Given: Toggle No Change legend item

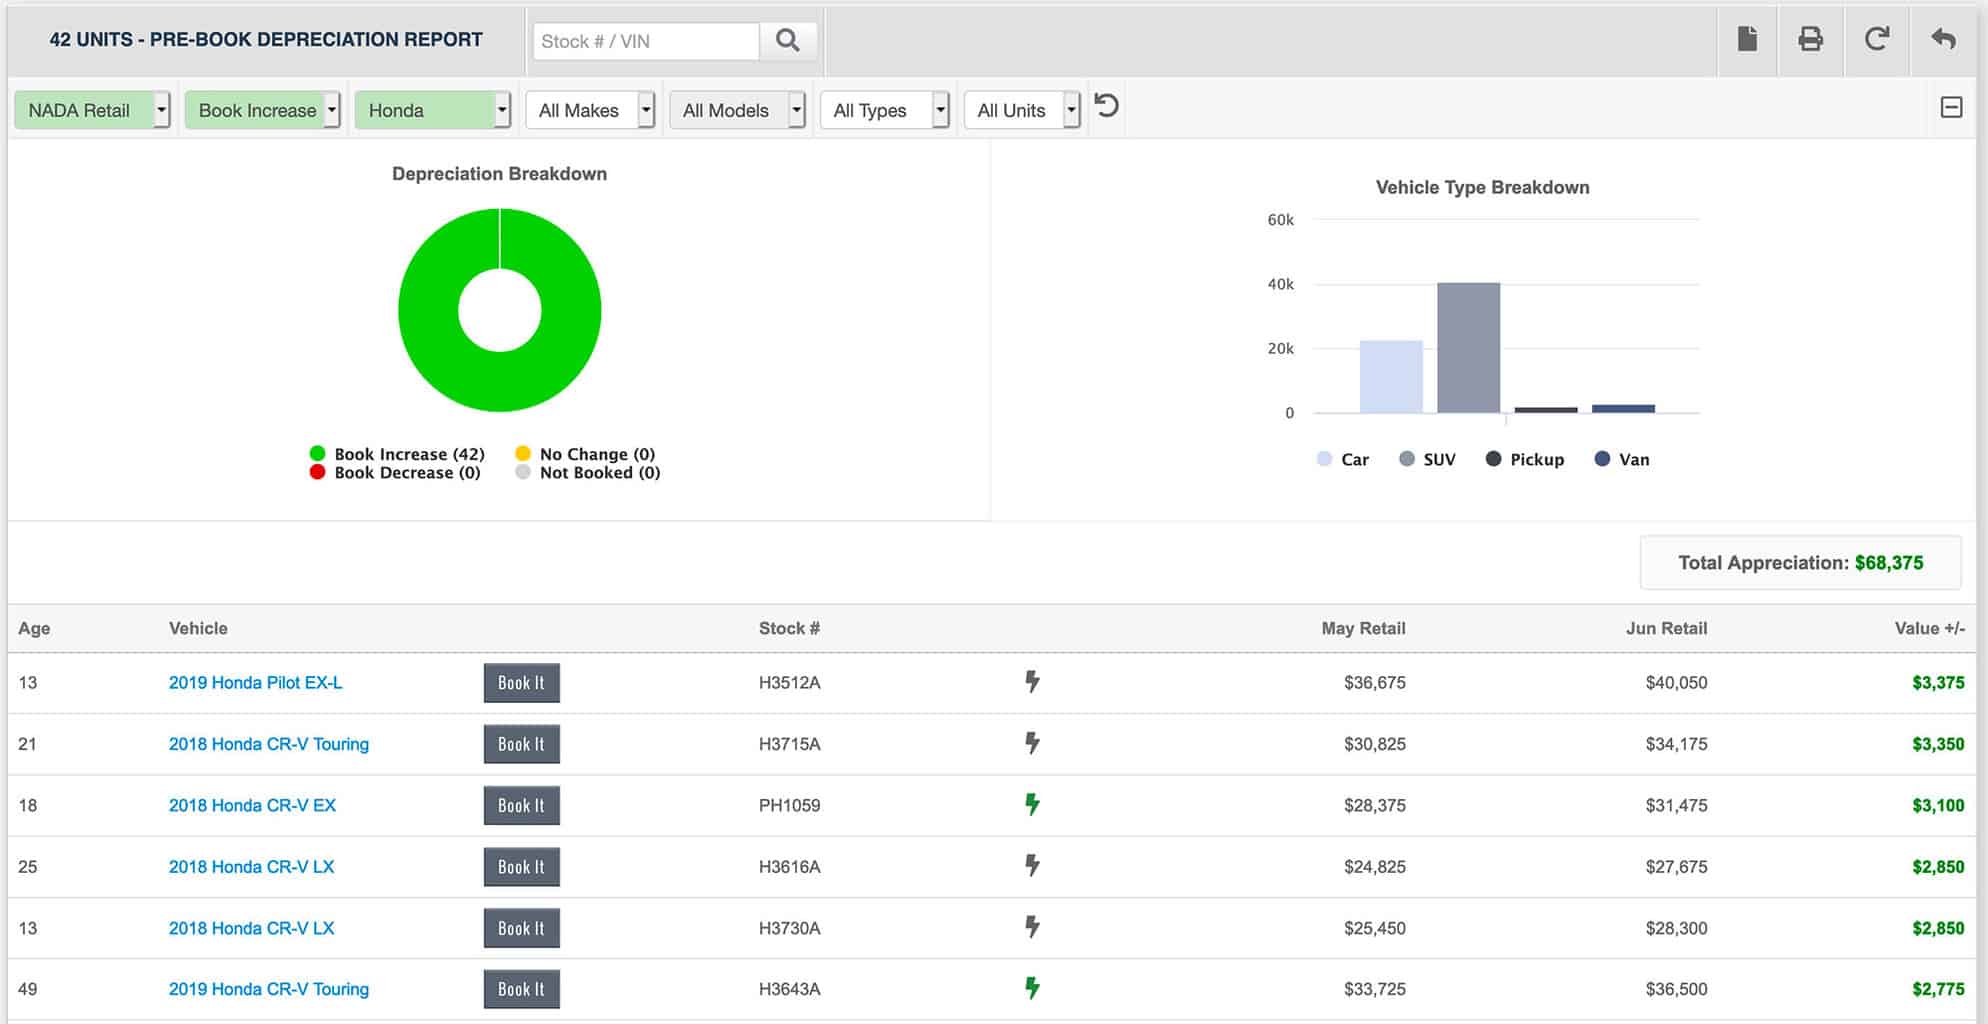Looking at the screenshot, I should [586, 454].
